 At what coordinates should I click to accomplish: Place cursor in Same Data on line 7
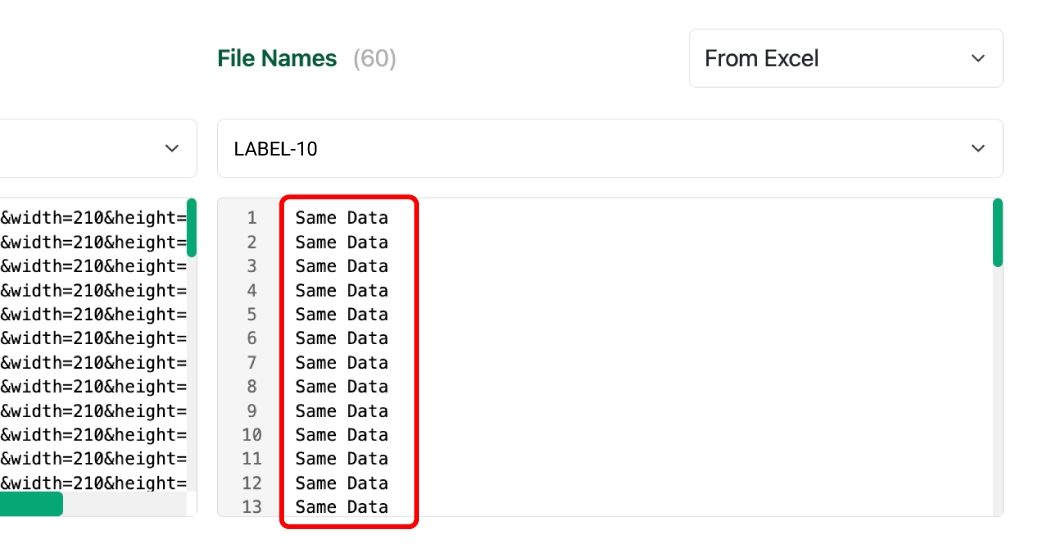click(x=341, y=363)
